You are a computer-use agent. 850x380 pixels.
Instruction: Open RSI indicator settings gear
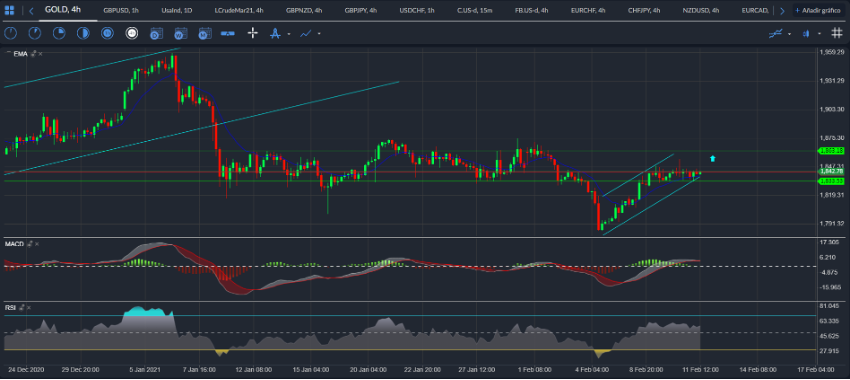[x=22, y=307]
